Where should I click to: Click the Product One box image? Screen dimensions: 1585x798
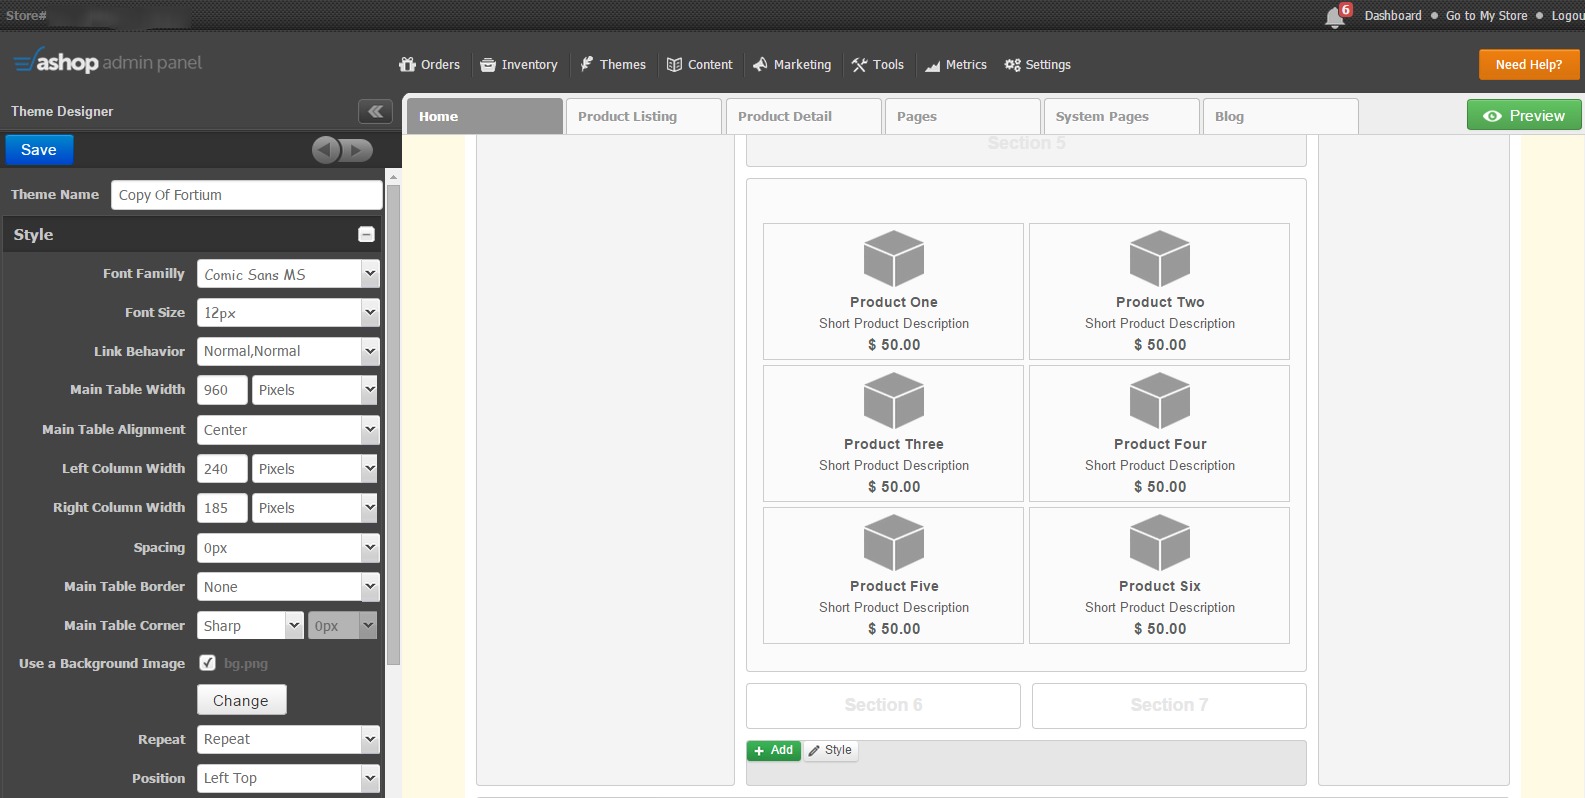[x=893, y=258]
